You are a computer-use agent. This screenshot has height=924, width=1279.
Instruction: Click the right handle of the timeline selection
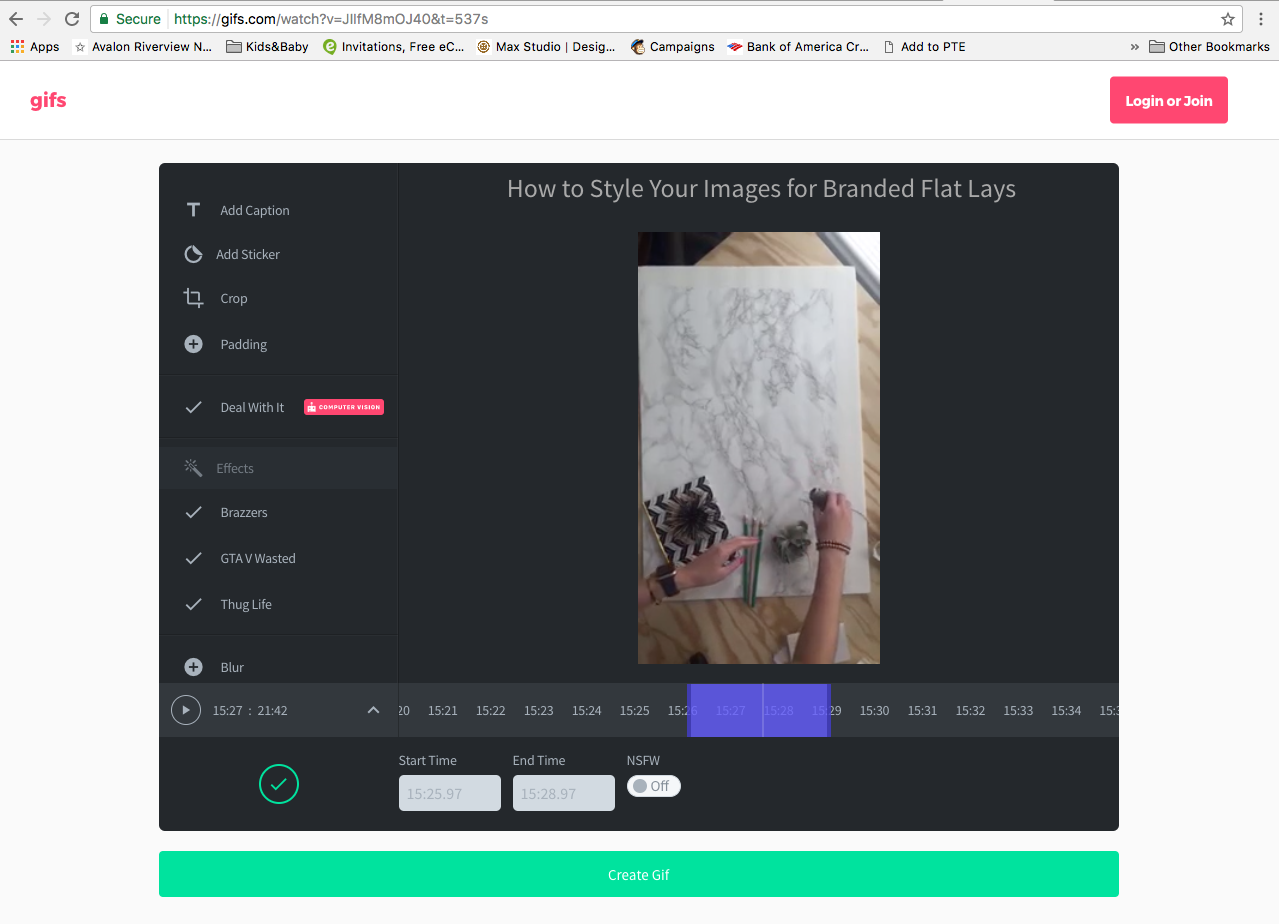click(x=829, y=710)
